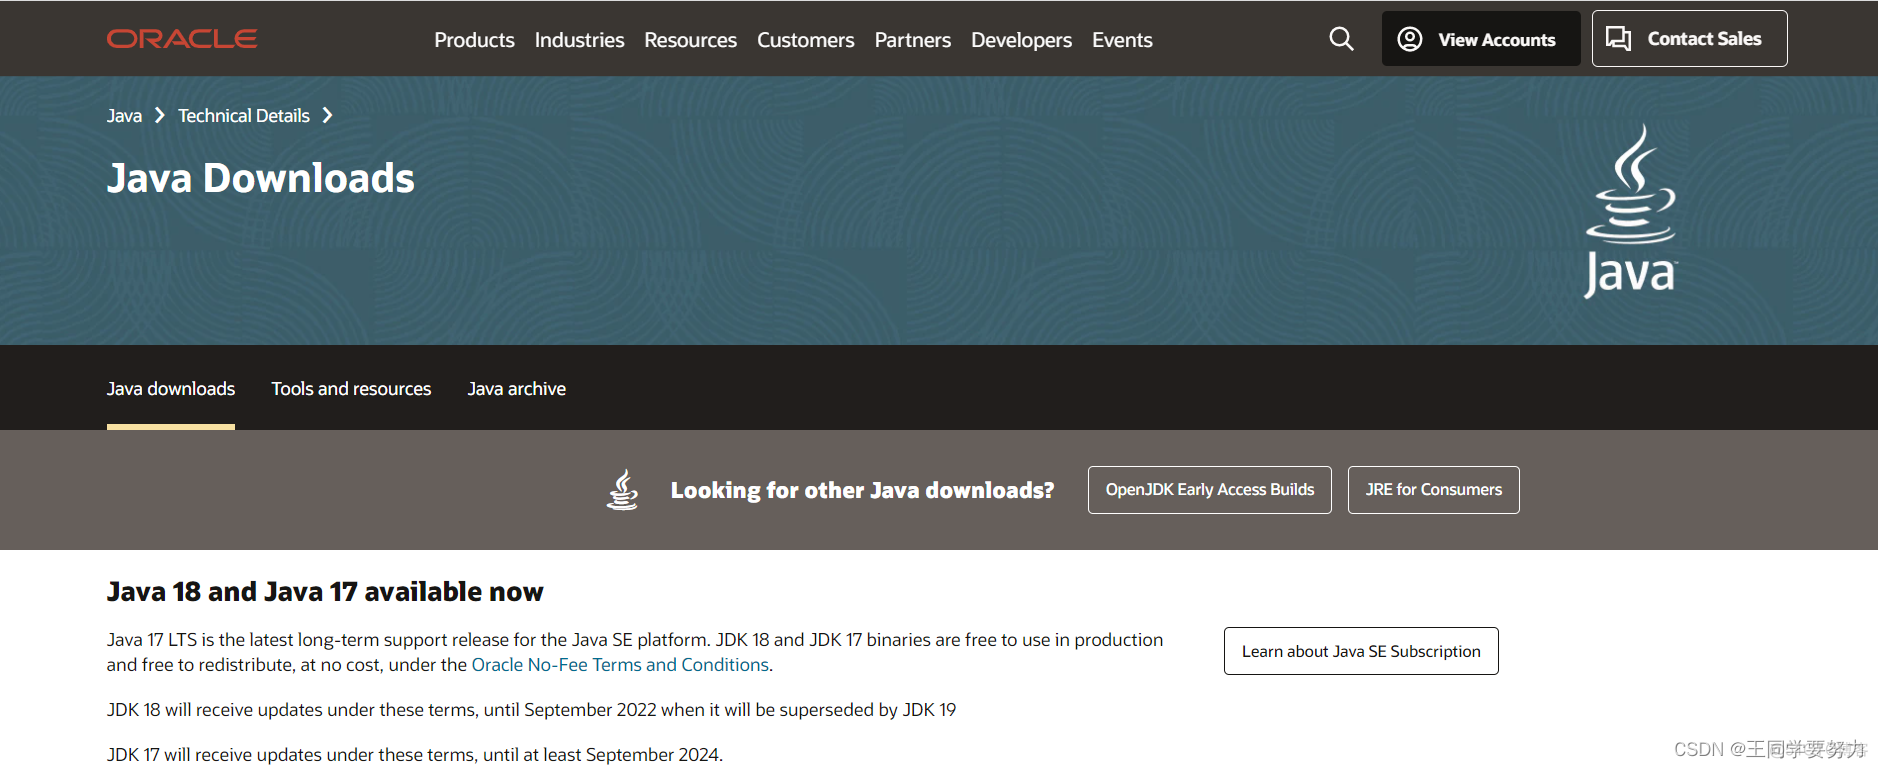Open the search magnifier icon
This screenshot has height=768, width=1878.
[1341, 39]
